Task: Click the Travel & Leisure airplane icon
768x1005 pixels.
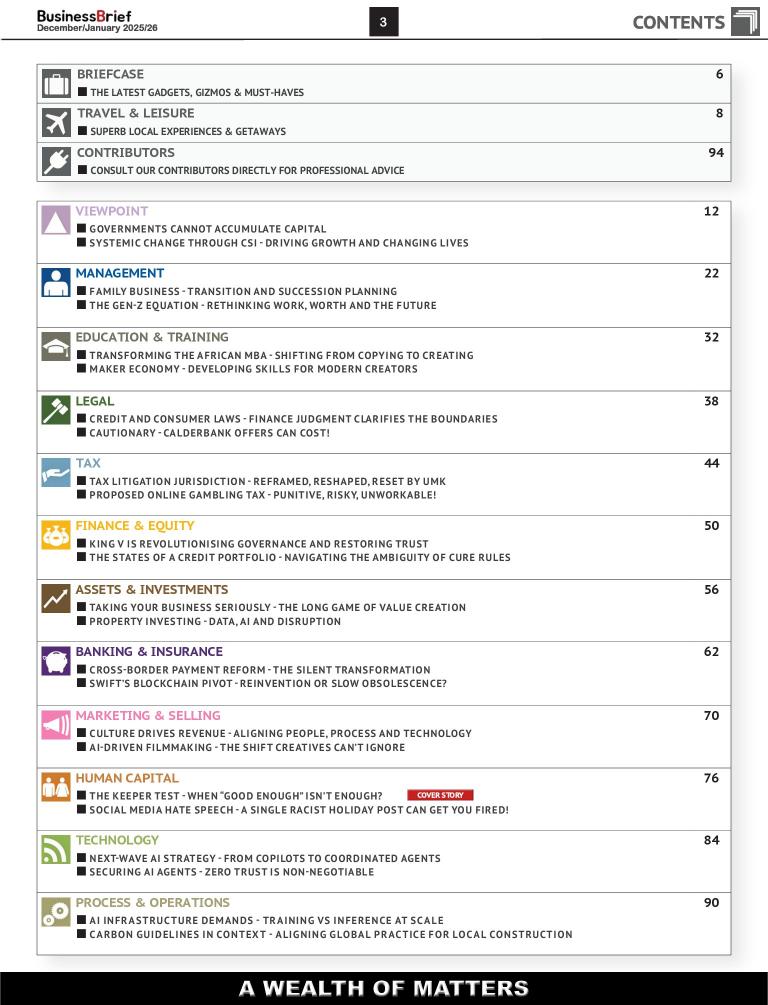Action: (57, 122)
